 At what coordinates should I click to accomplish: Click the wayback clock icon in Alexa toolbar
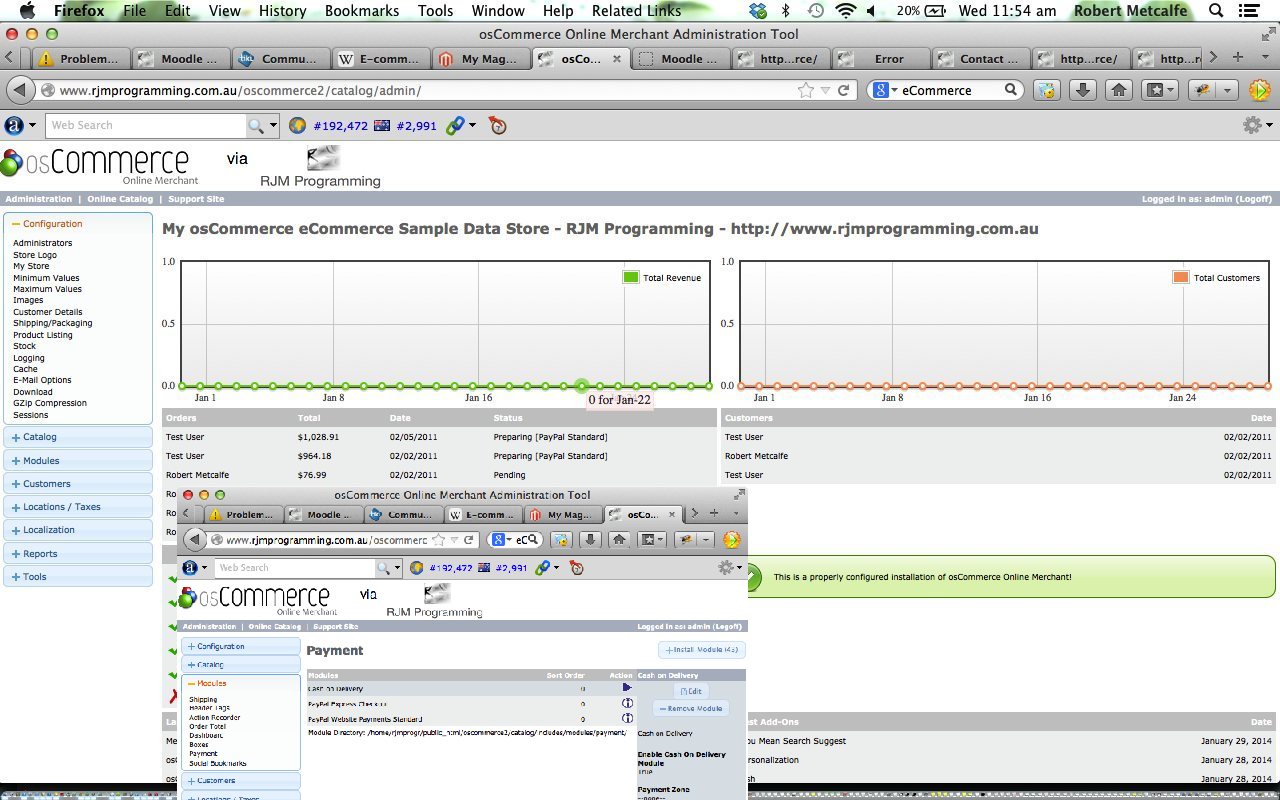498,126
